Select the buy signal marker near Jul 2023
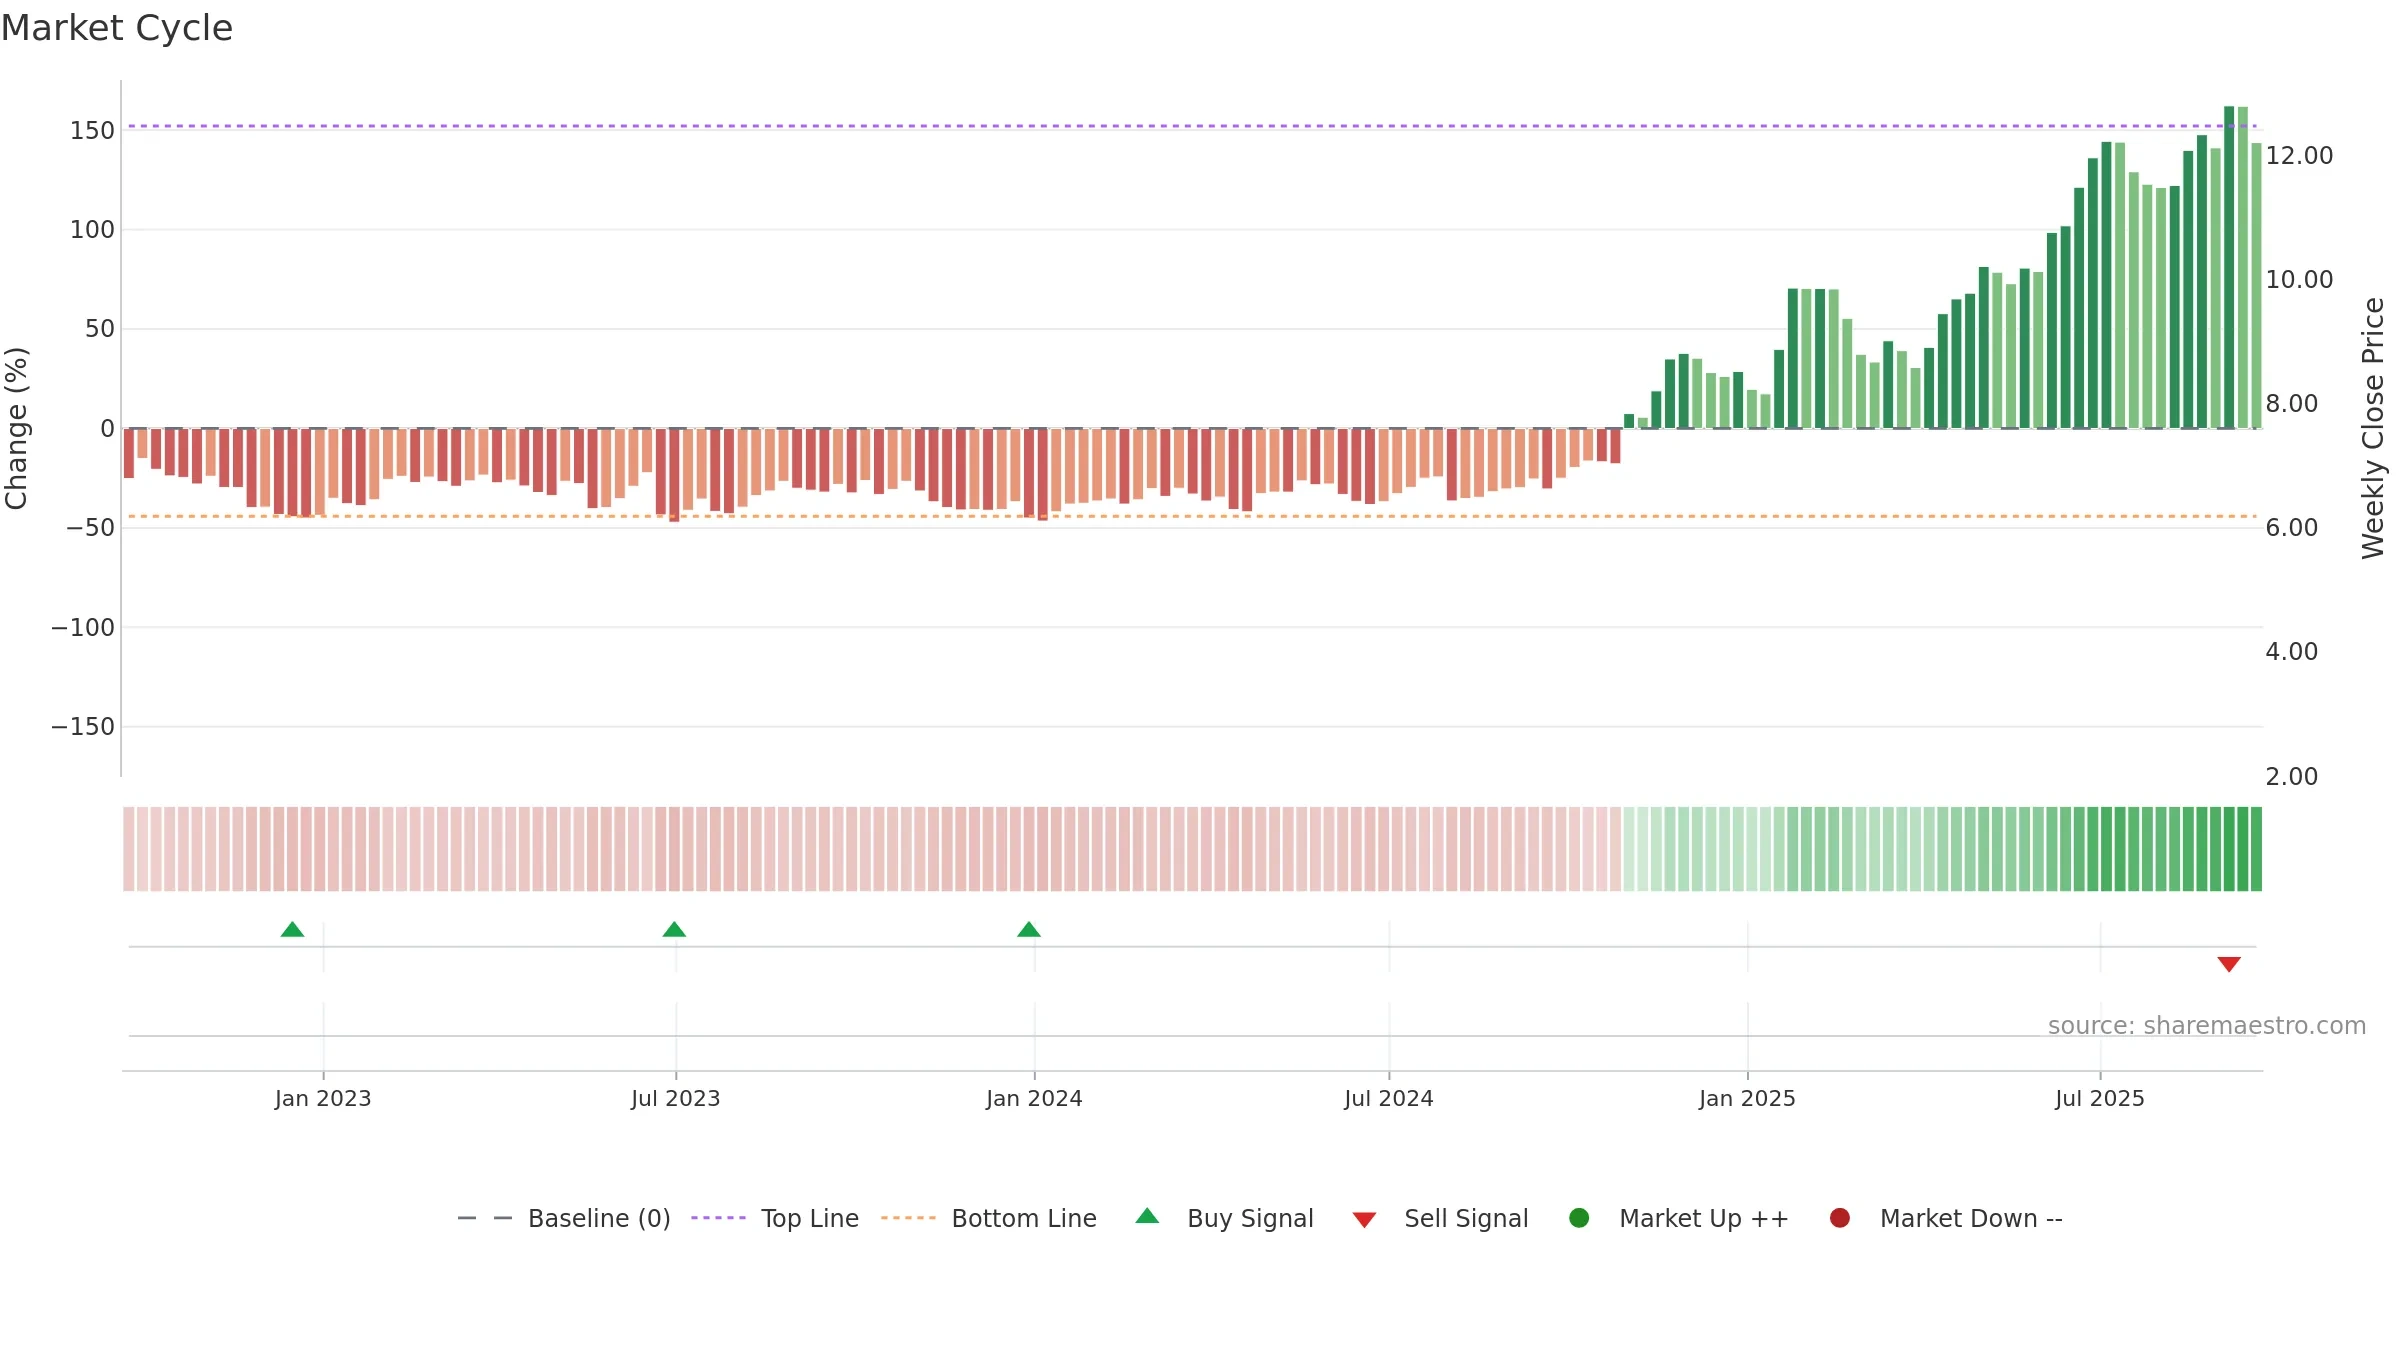The height and width of the screenshot is (1350, 2400). click(674, 930)
